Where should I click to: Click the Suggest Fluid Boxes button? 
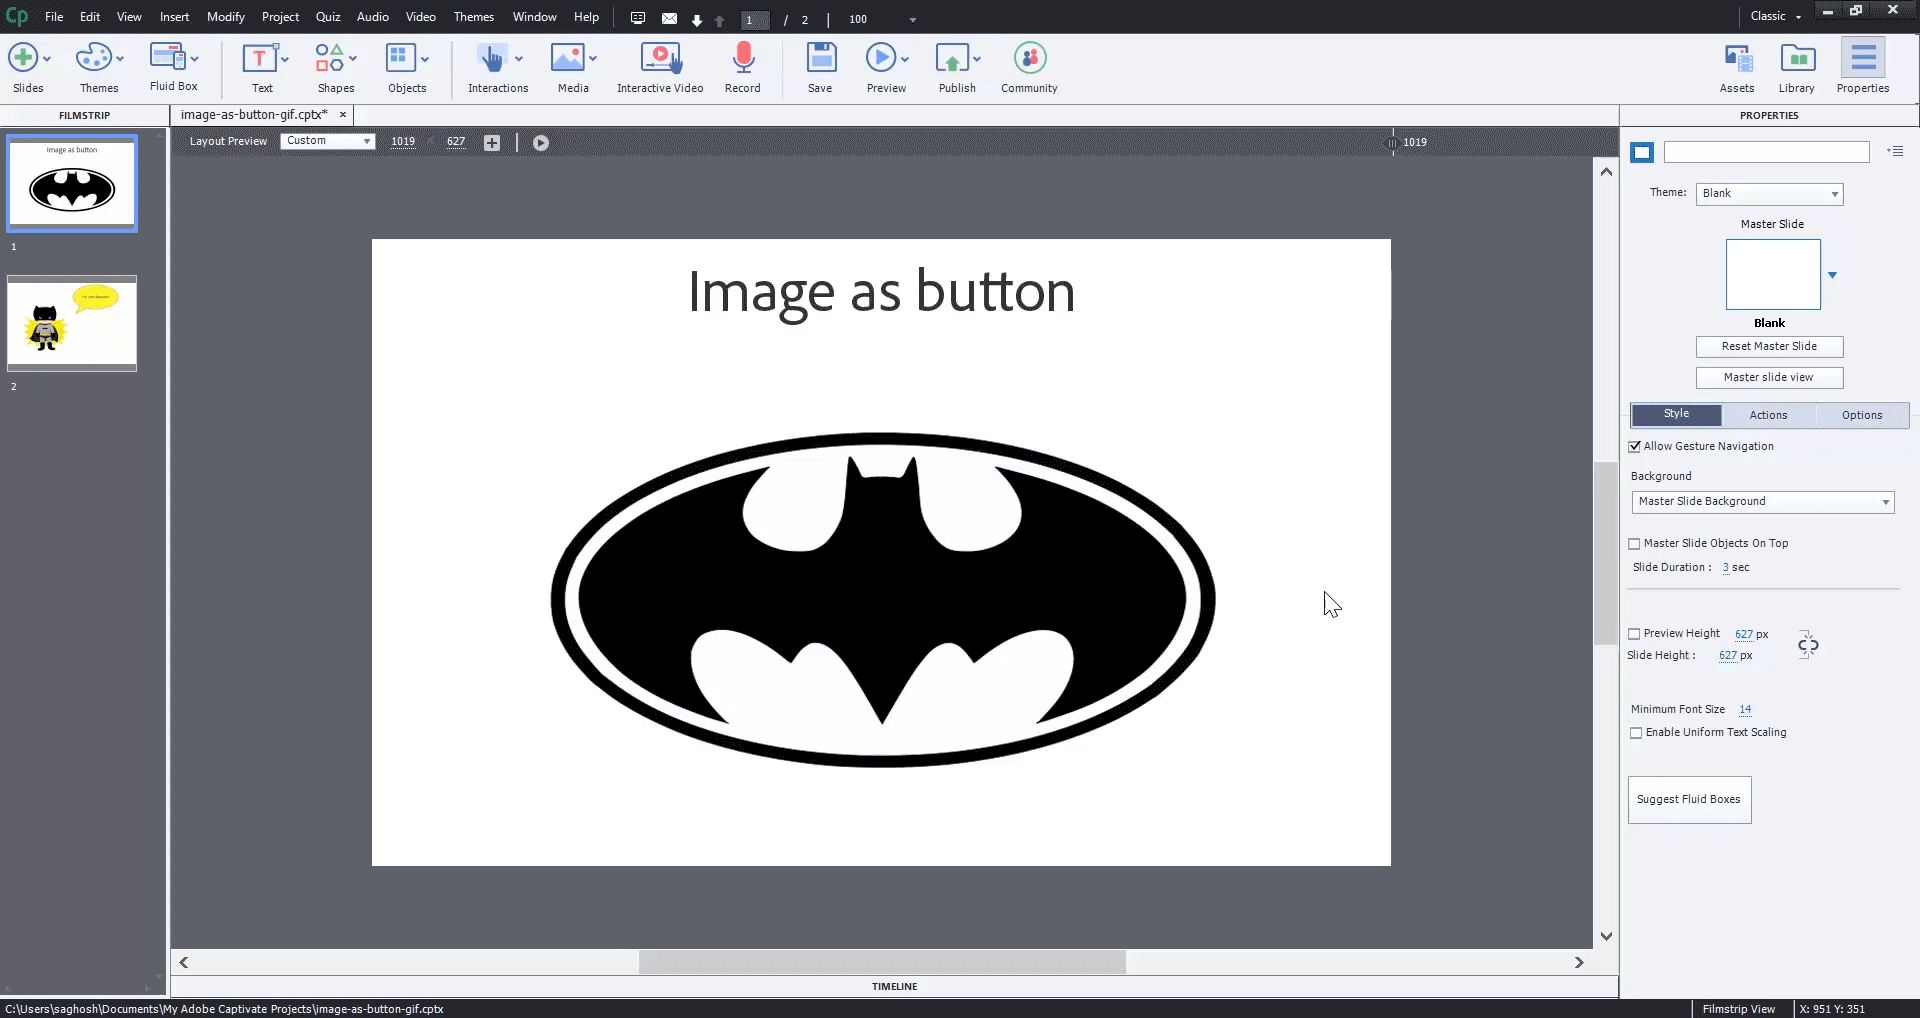1689,800
